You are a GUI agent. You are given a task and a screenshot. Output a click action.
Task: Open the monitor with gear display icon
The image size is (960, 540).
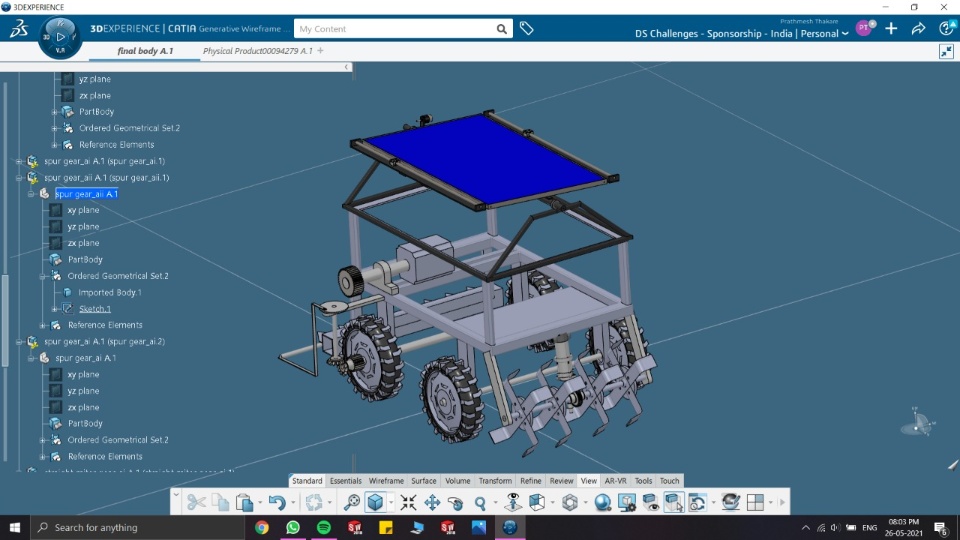(x=627, y=503)
